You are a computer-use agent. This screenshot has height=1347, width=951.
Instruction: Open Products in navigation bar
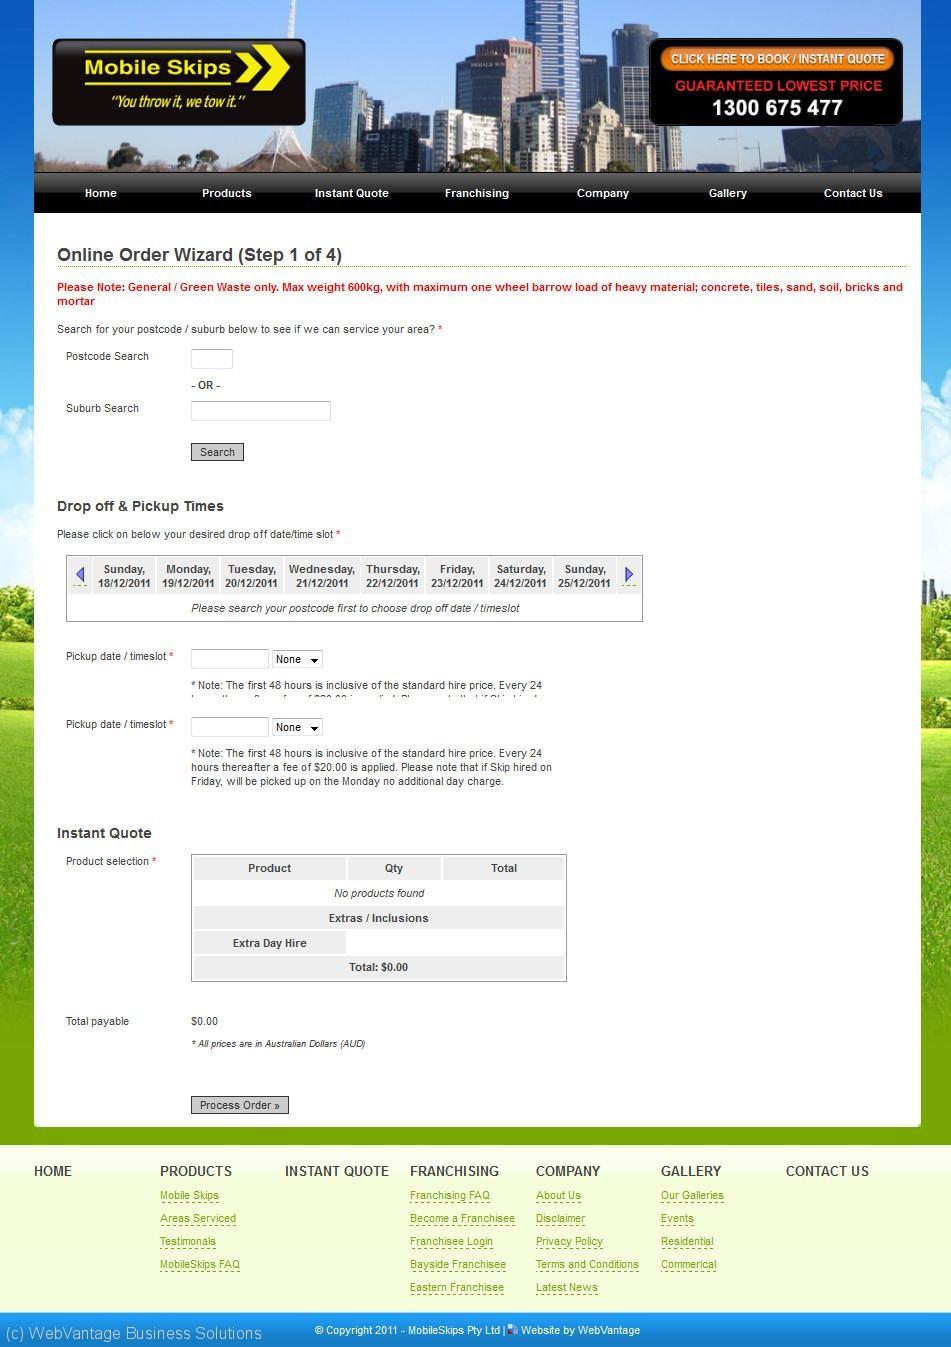227,194
